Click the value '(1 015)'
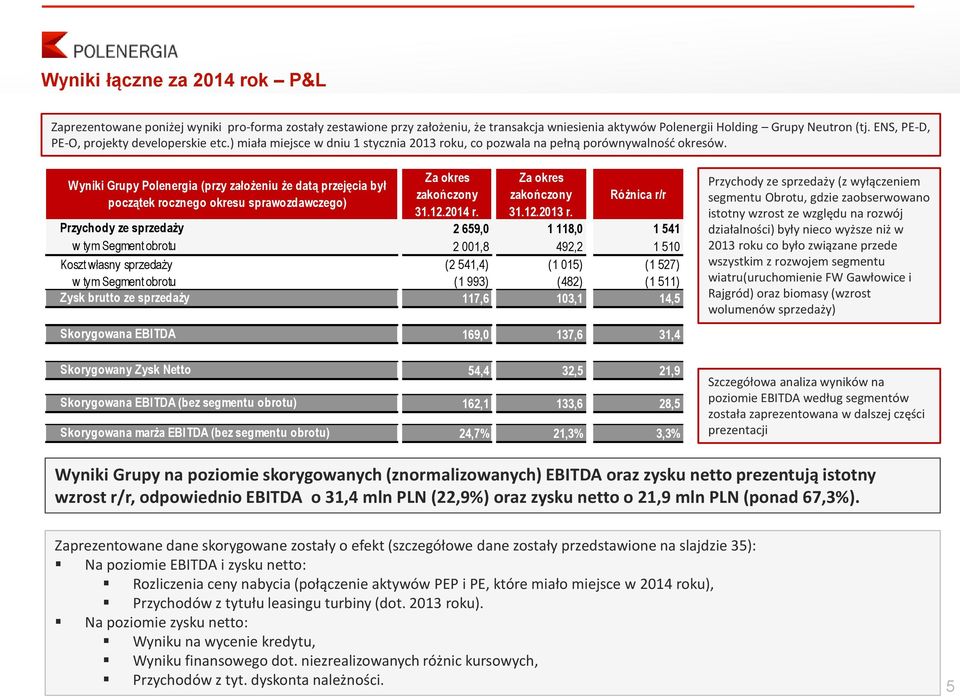Image resolution: width=960 pixels, height=697 pixels. click(565, 265)
